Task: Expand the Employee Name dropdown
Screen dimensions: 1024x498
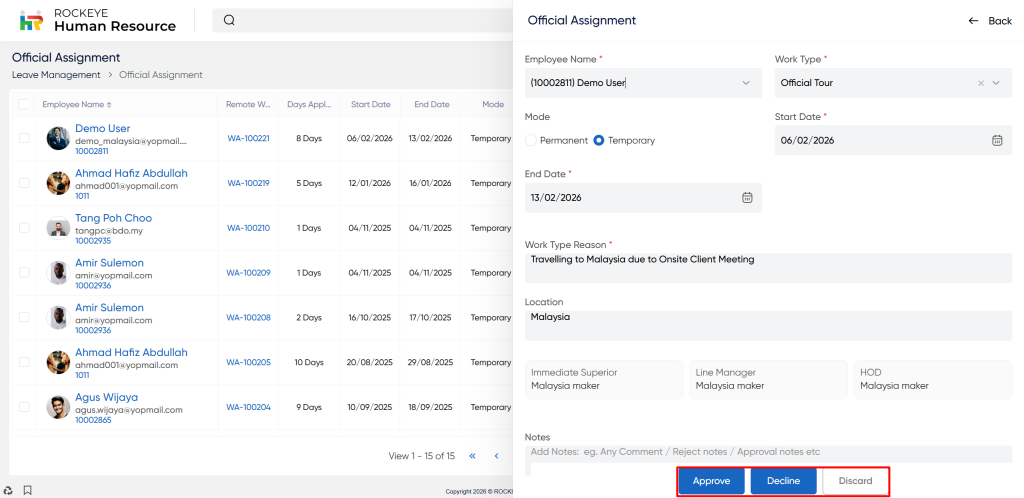Action: [745, 83]
